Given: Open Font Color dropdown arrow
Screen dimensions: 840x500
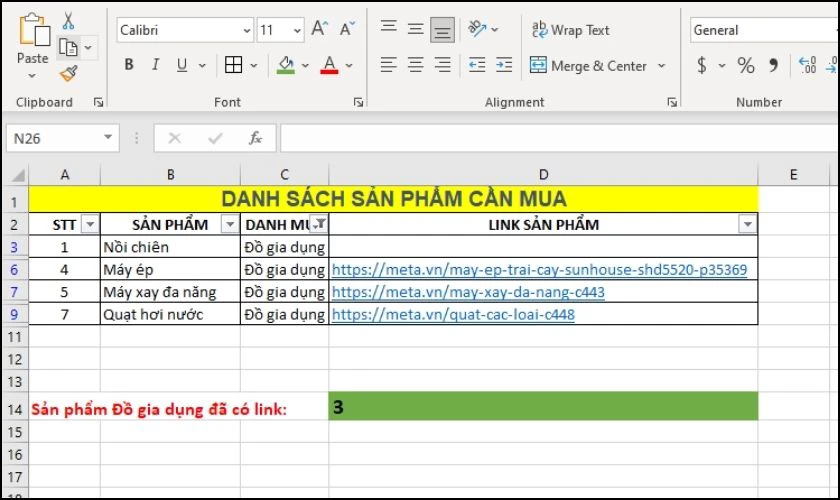Looking at the screenshot, I should tap(349, 65).
